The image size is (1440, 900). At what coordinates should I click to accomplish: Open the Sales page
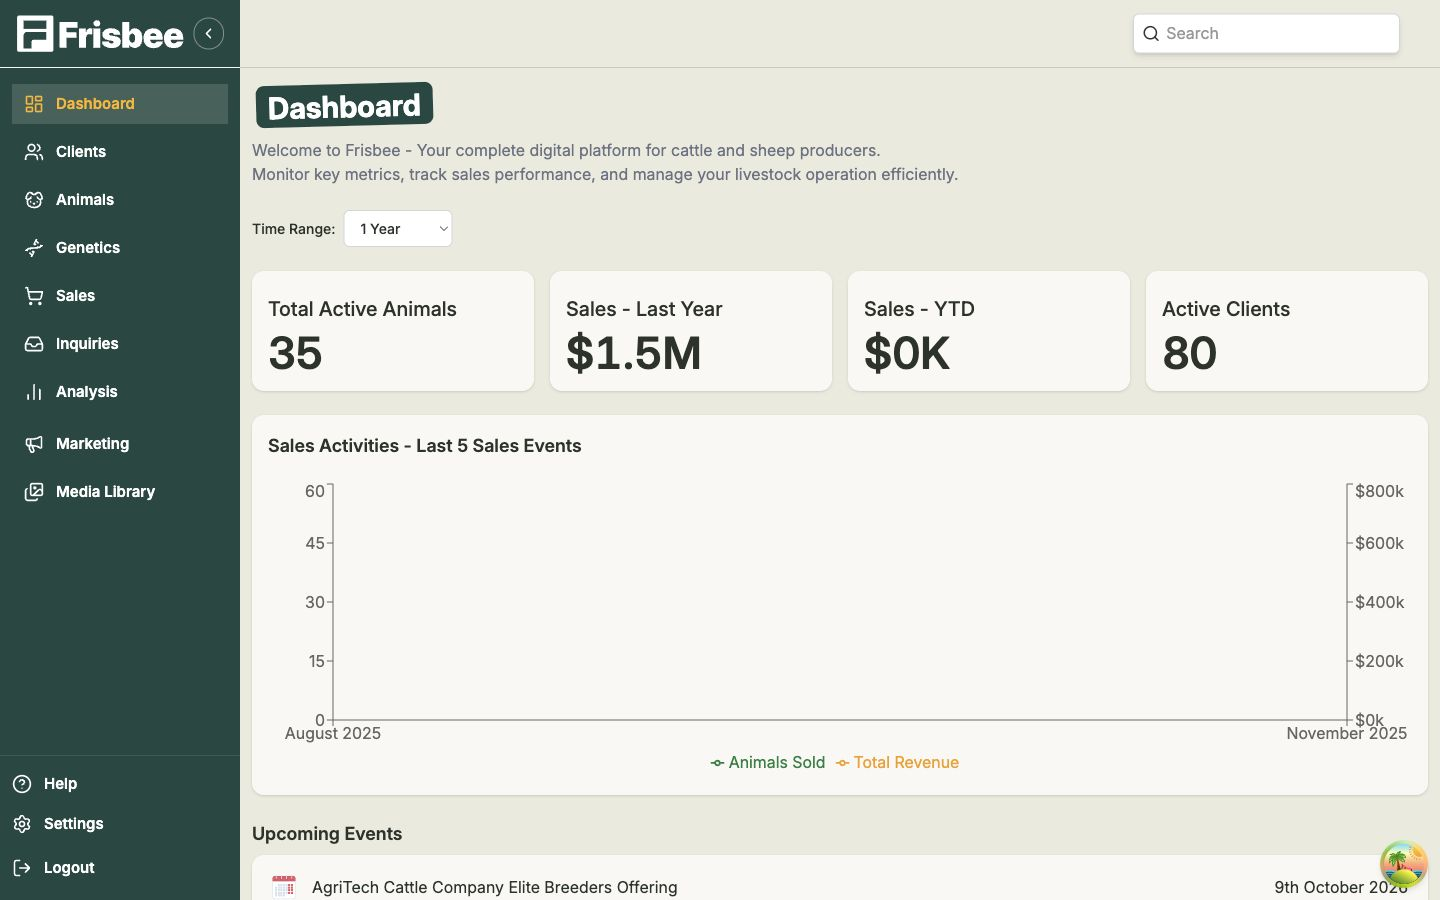120,296
